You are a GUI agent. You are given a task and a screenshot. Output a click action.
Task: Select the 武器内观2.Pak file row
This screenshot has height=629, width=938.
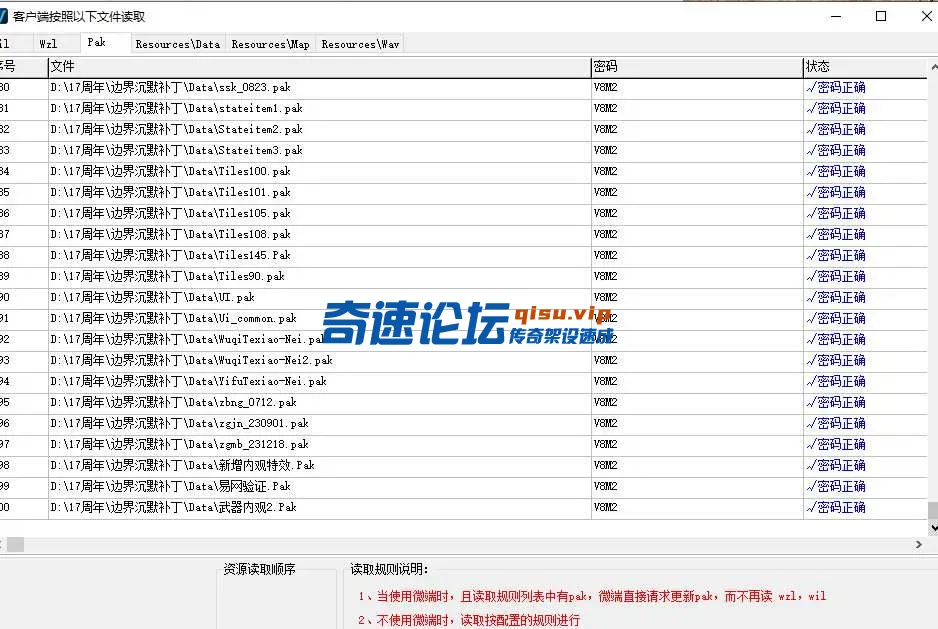(464, 507)
